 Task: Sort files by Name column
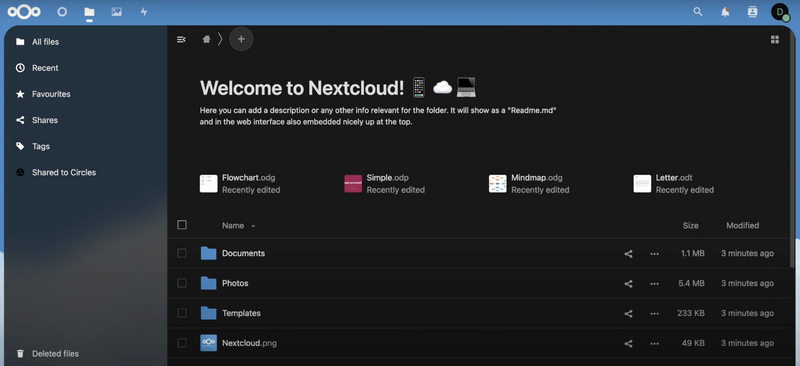[233, 226]
